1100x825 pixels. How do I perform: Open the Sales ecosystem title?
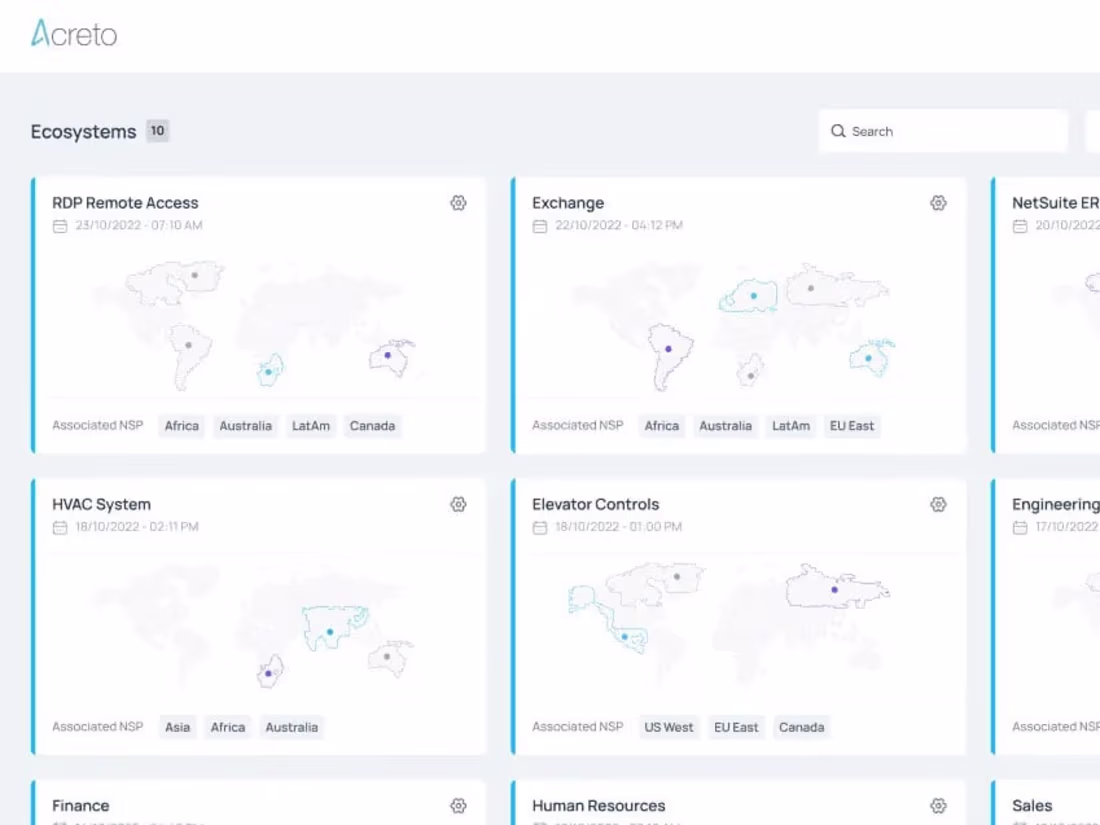tap(1032, 806)
